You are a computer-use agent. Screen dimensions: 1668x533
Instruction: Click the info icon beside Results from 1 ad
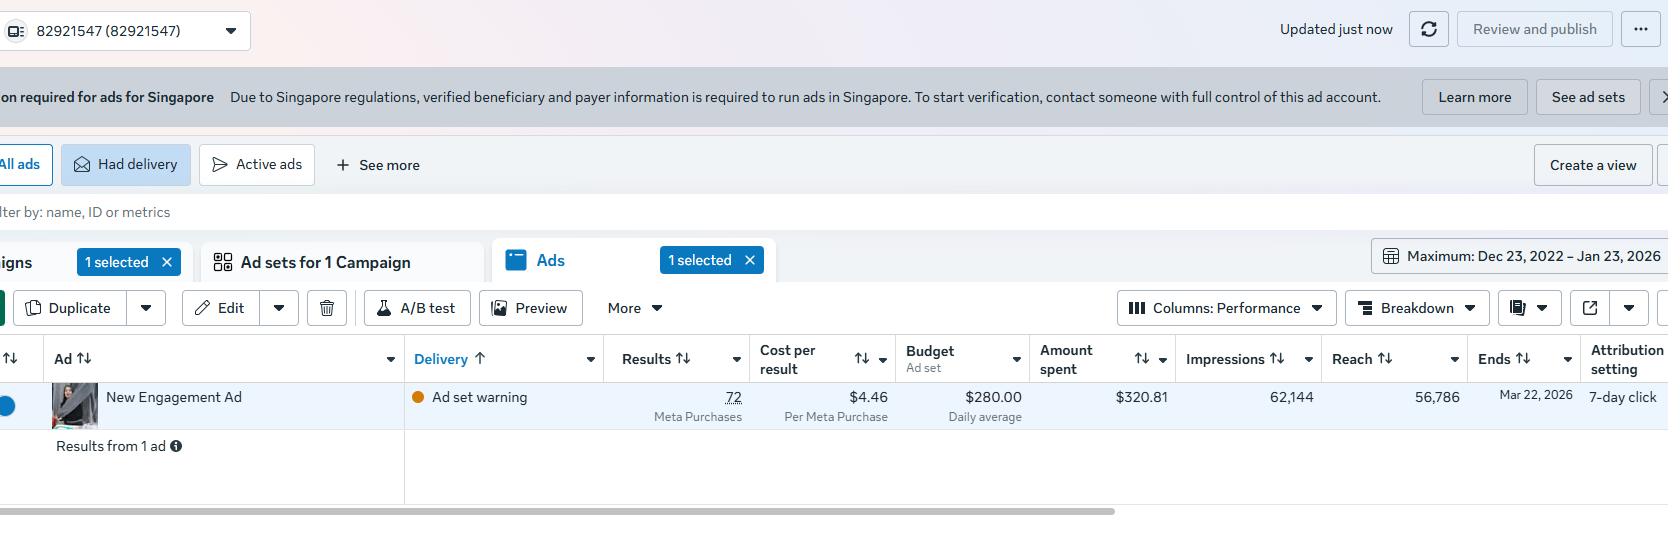pos(176,446)
